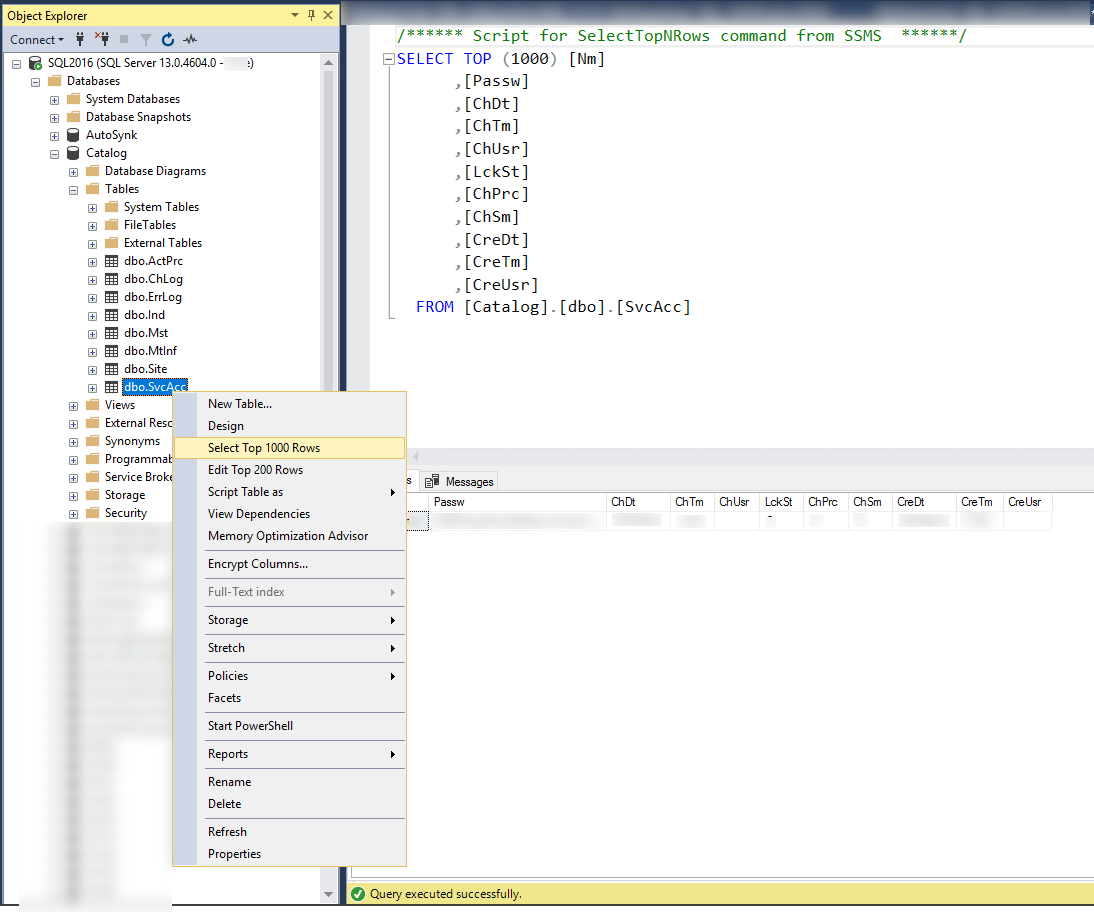Refresh the Object Explorer using toolbar icon
The height and width of the screenshot is (912, 1094).
click(x=168, y=40)
